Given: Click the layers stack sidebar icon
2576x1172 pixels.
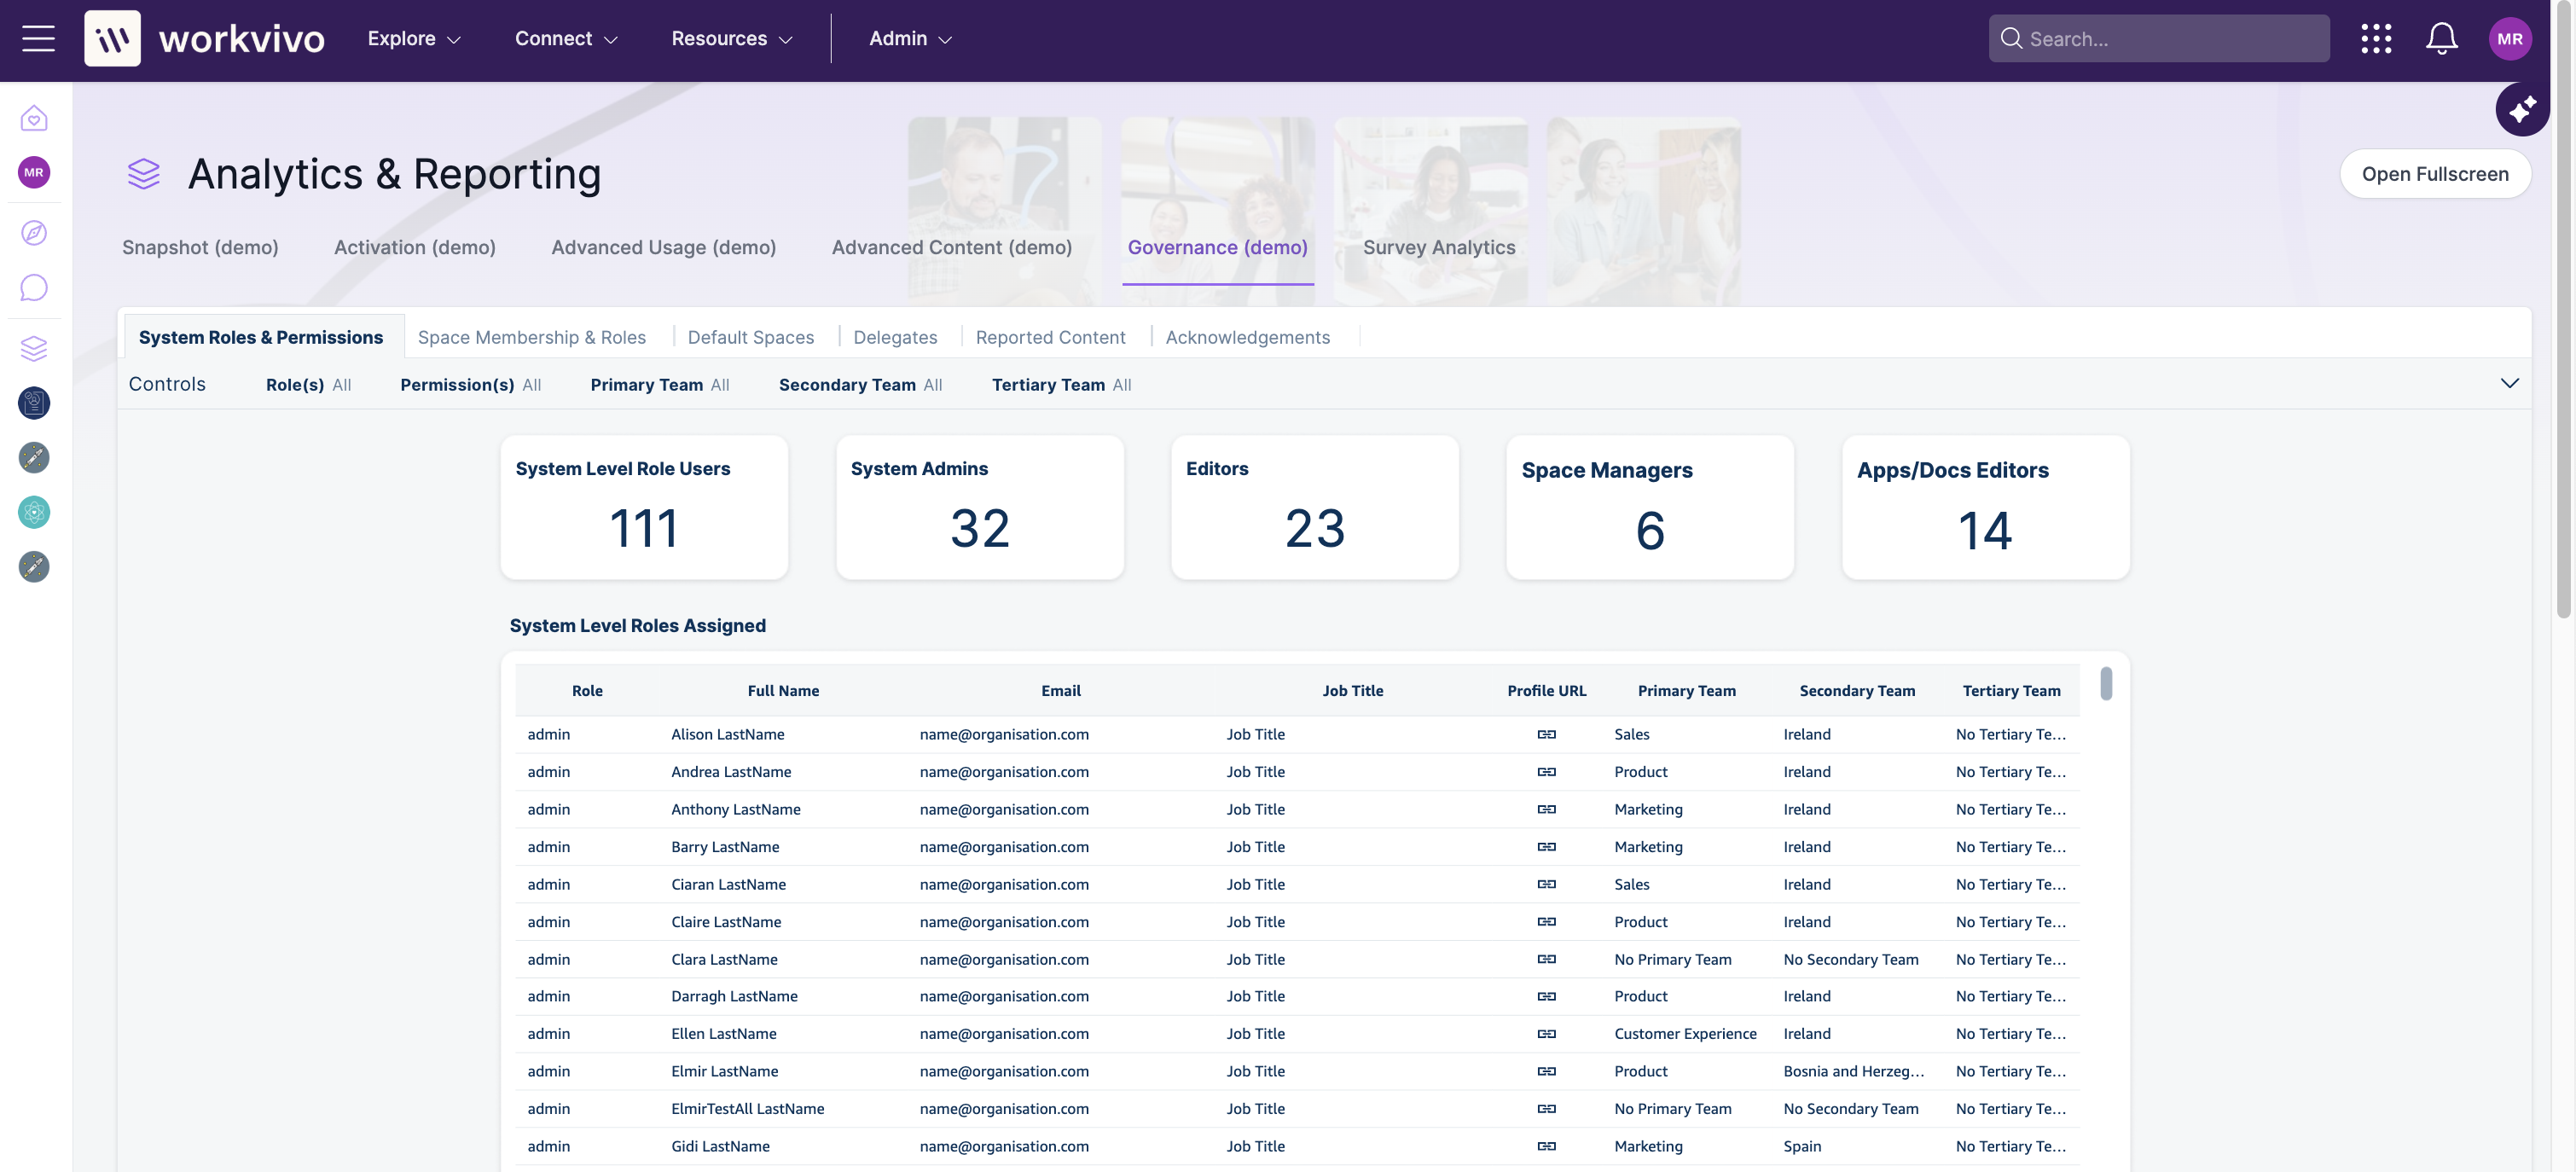Looking at the screenshot, I should (34, 348).
